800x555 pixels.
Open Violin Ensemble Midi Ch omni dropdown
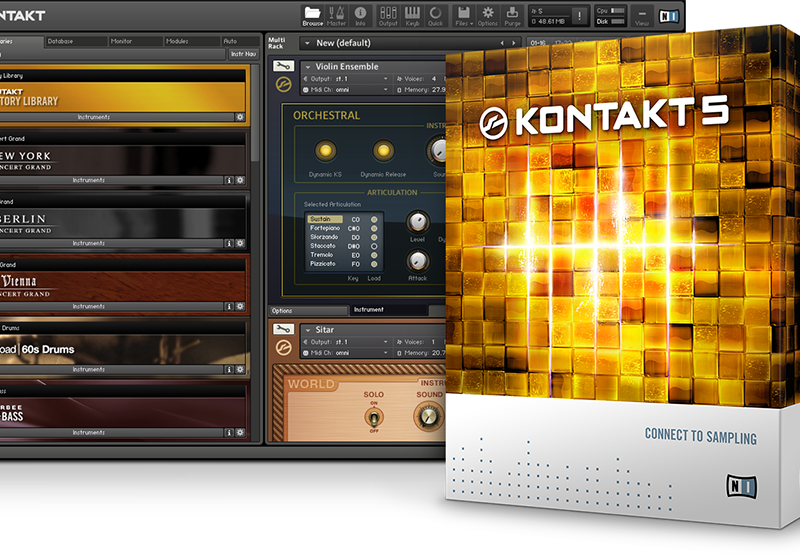[346, 90]
